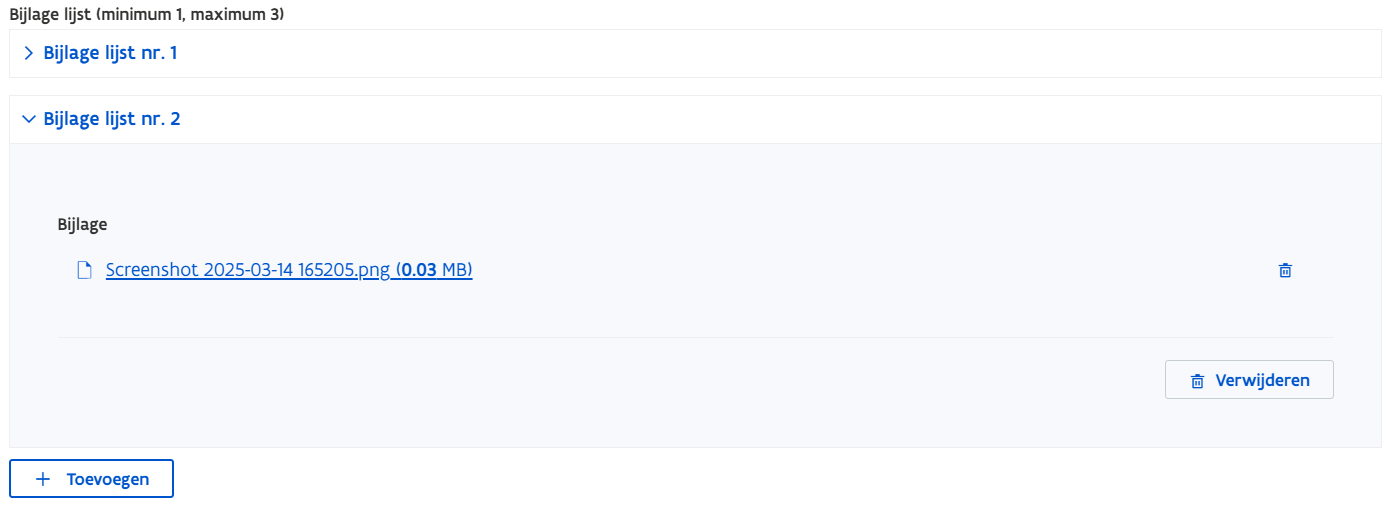Delete the attachment via the file row trash icon
The height and width of the screenshot is (505, 1389).
pos(1285,270)
